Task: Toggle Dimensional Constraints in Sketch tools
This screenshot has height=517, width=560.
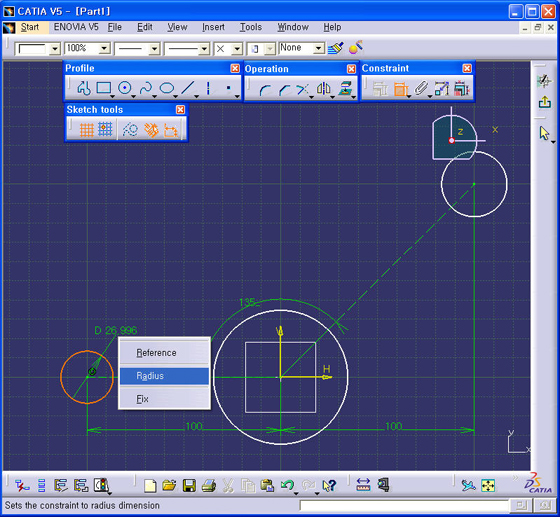Action: (x=171, y=130)
